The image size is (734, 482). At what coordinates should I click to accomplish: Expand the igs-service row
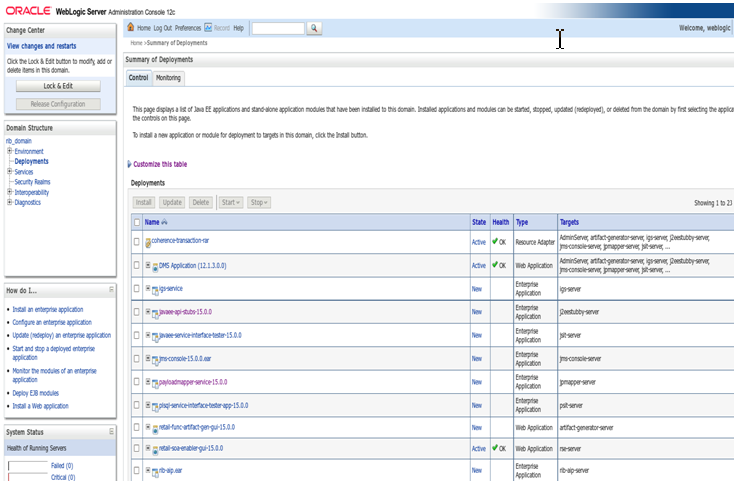pyautogui.click(x=147, y=288)
